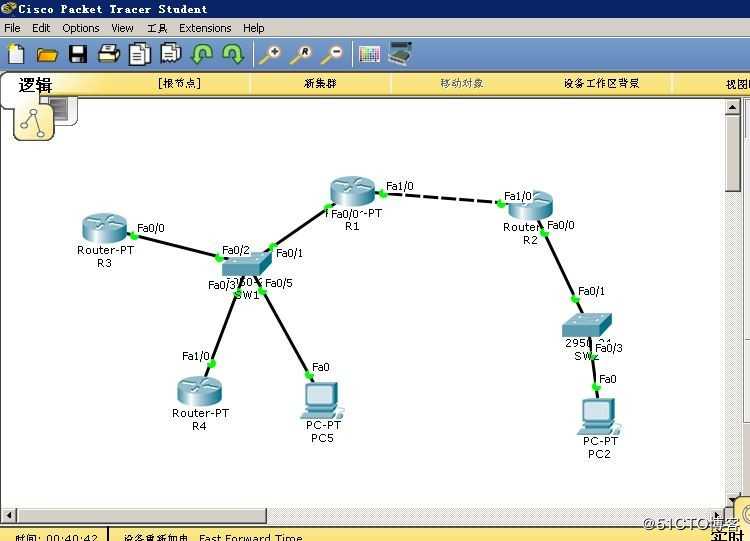This screenshot has width=750, height=541.
Task: Switch to the 逻辑 workspace tab
Action: pos(35,85)
